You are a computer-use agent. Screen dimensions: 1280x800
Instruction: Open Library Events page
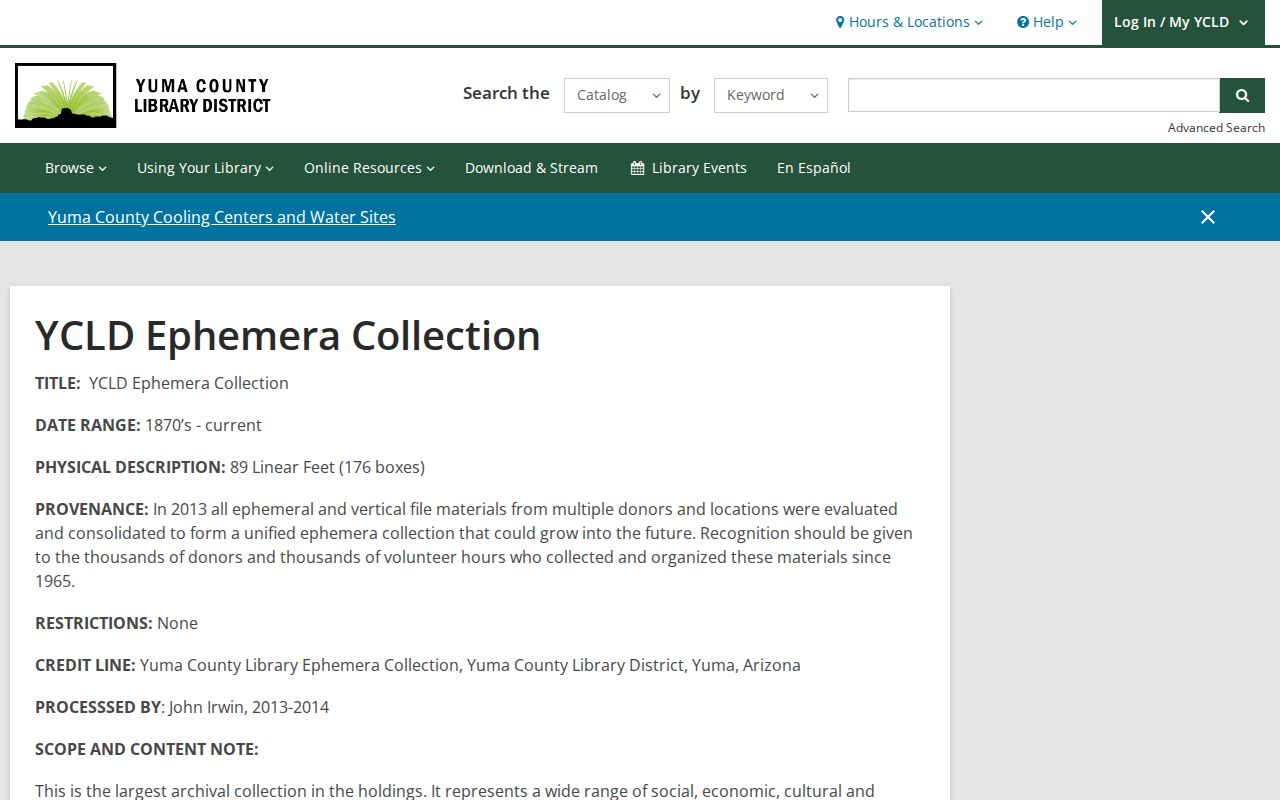click(689, 168)
